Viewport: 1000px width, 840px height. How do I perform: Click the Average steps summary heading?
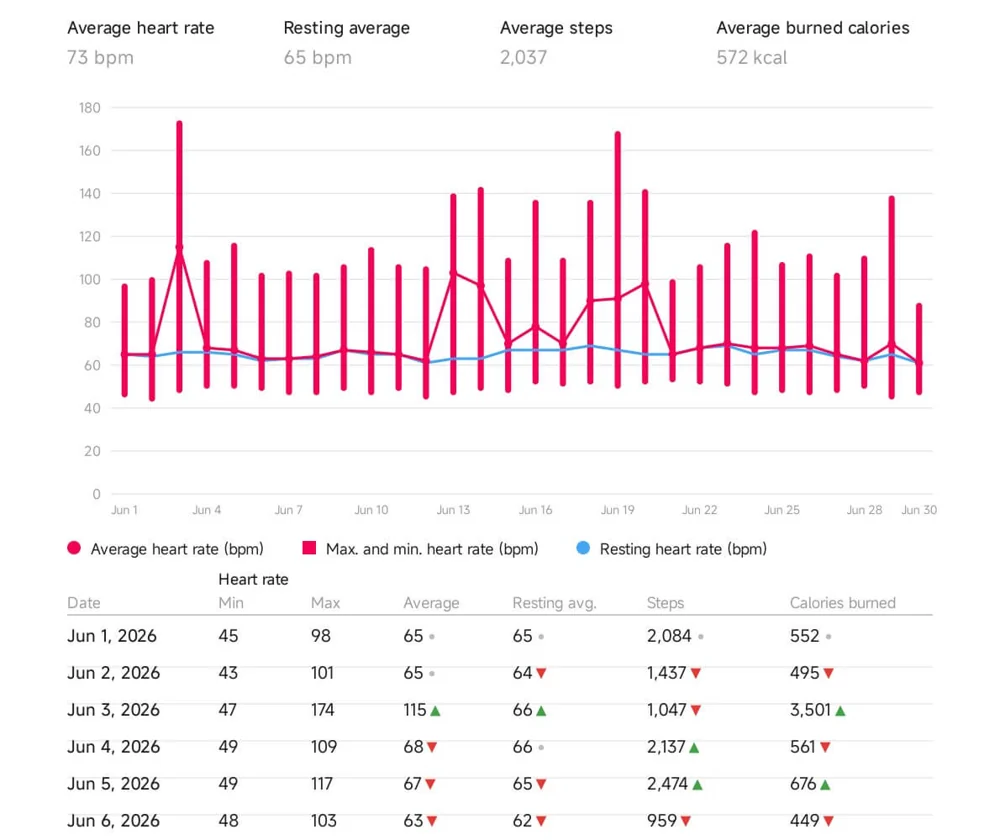(556, 28)
